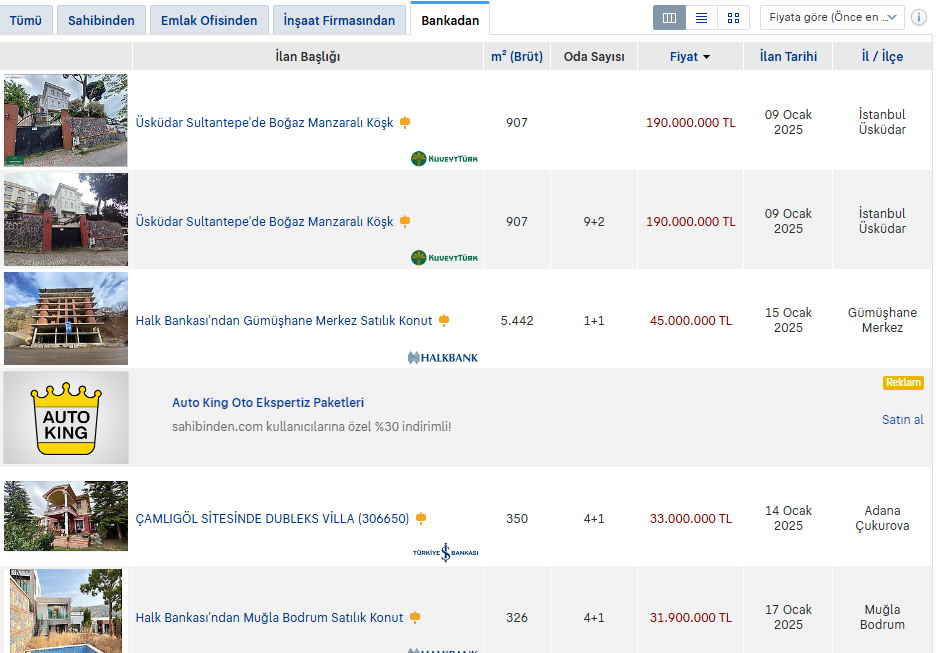This screenshot has height=653, width=938.
Task: Click the pin icon on Gümüşhane Merkez listing
Action: point(444,321)
